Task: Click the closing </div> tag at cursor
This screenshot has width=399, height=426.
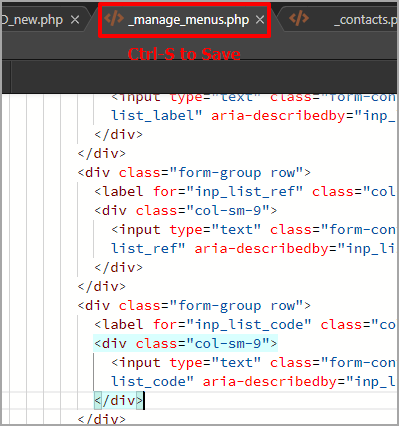Action: click(119, 401)
